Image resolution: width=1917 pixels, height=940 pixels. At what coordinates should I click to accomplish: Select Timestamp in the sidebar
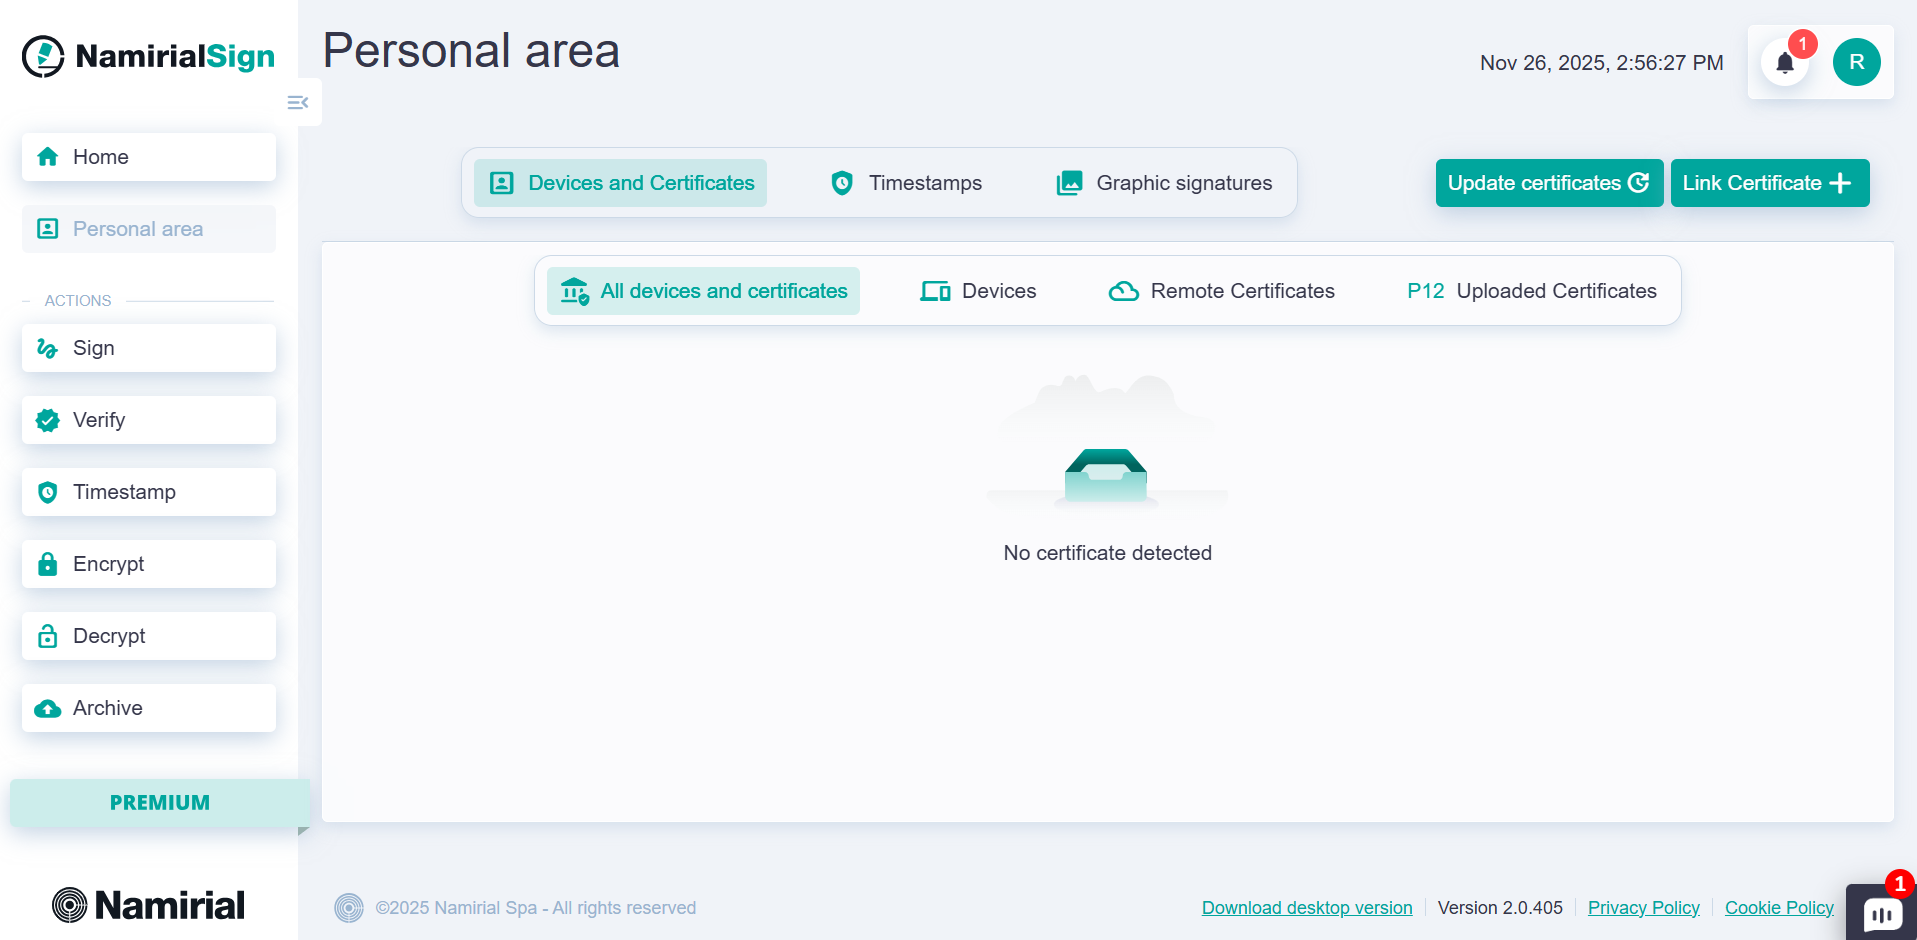pyautogui.click(x=149, y=492)
